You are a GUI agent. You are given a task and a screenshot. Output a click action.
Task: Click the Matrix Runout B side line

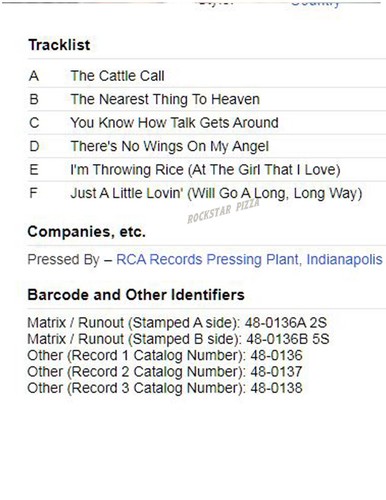pyautogui.click(x=178, y=339)
